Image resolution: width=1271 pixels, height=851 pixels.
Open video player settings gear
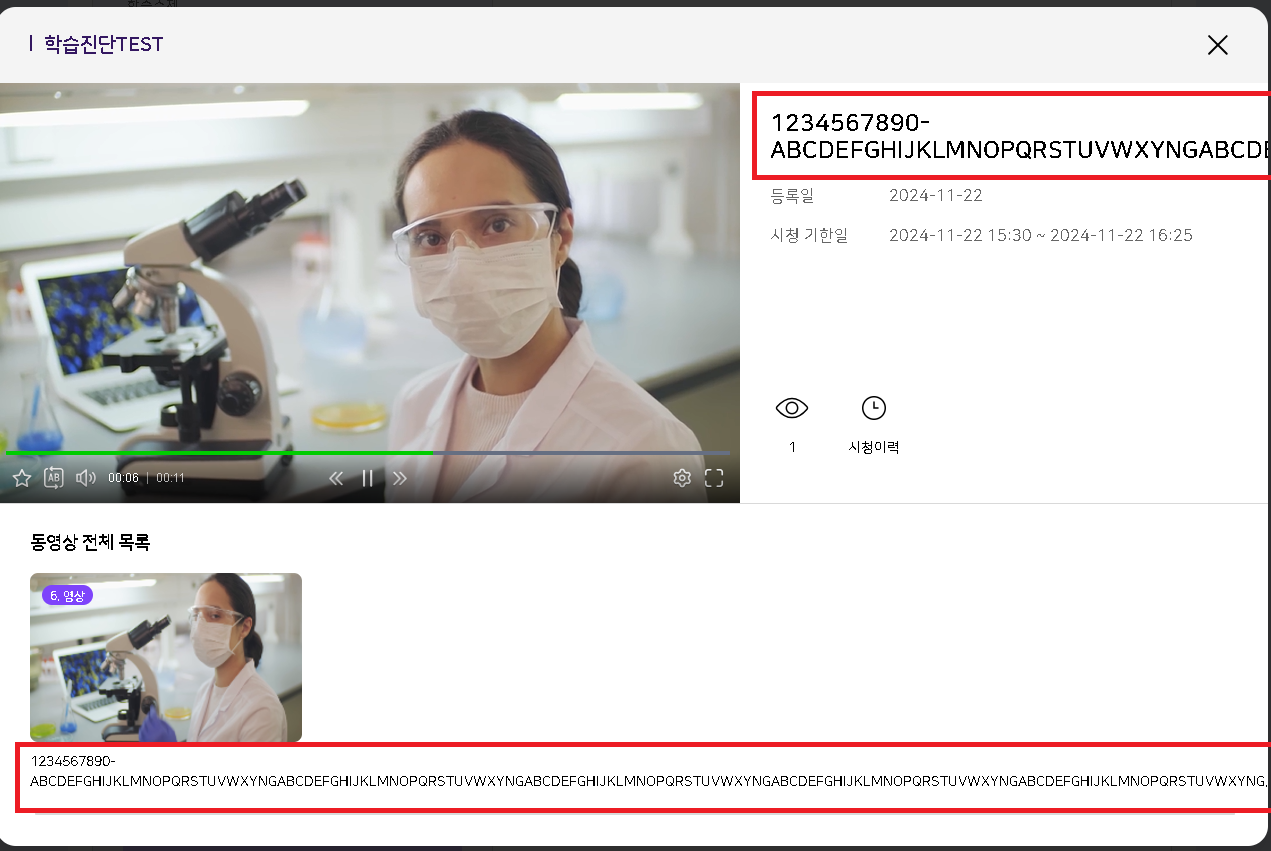point(682,478)
